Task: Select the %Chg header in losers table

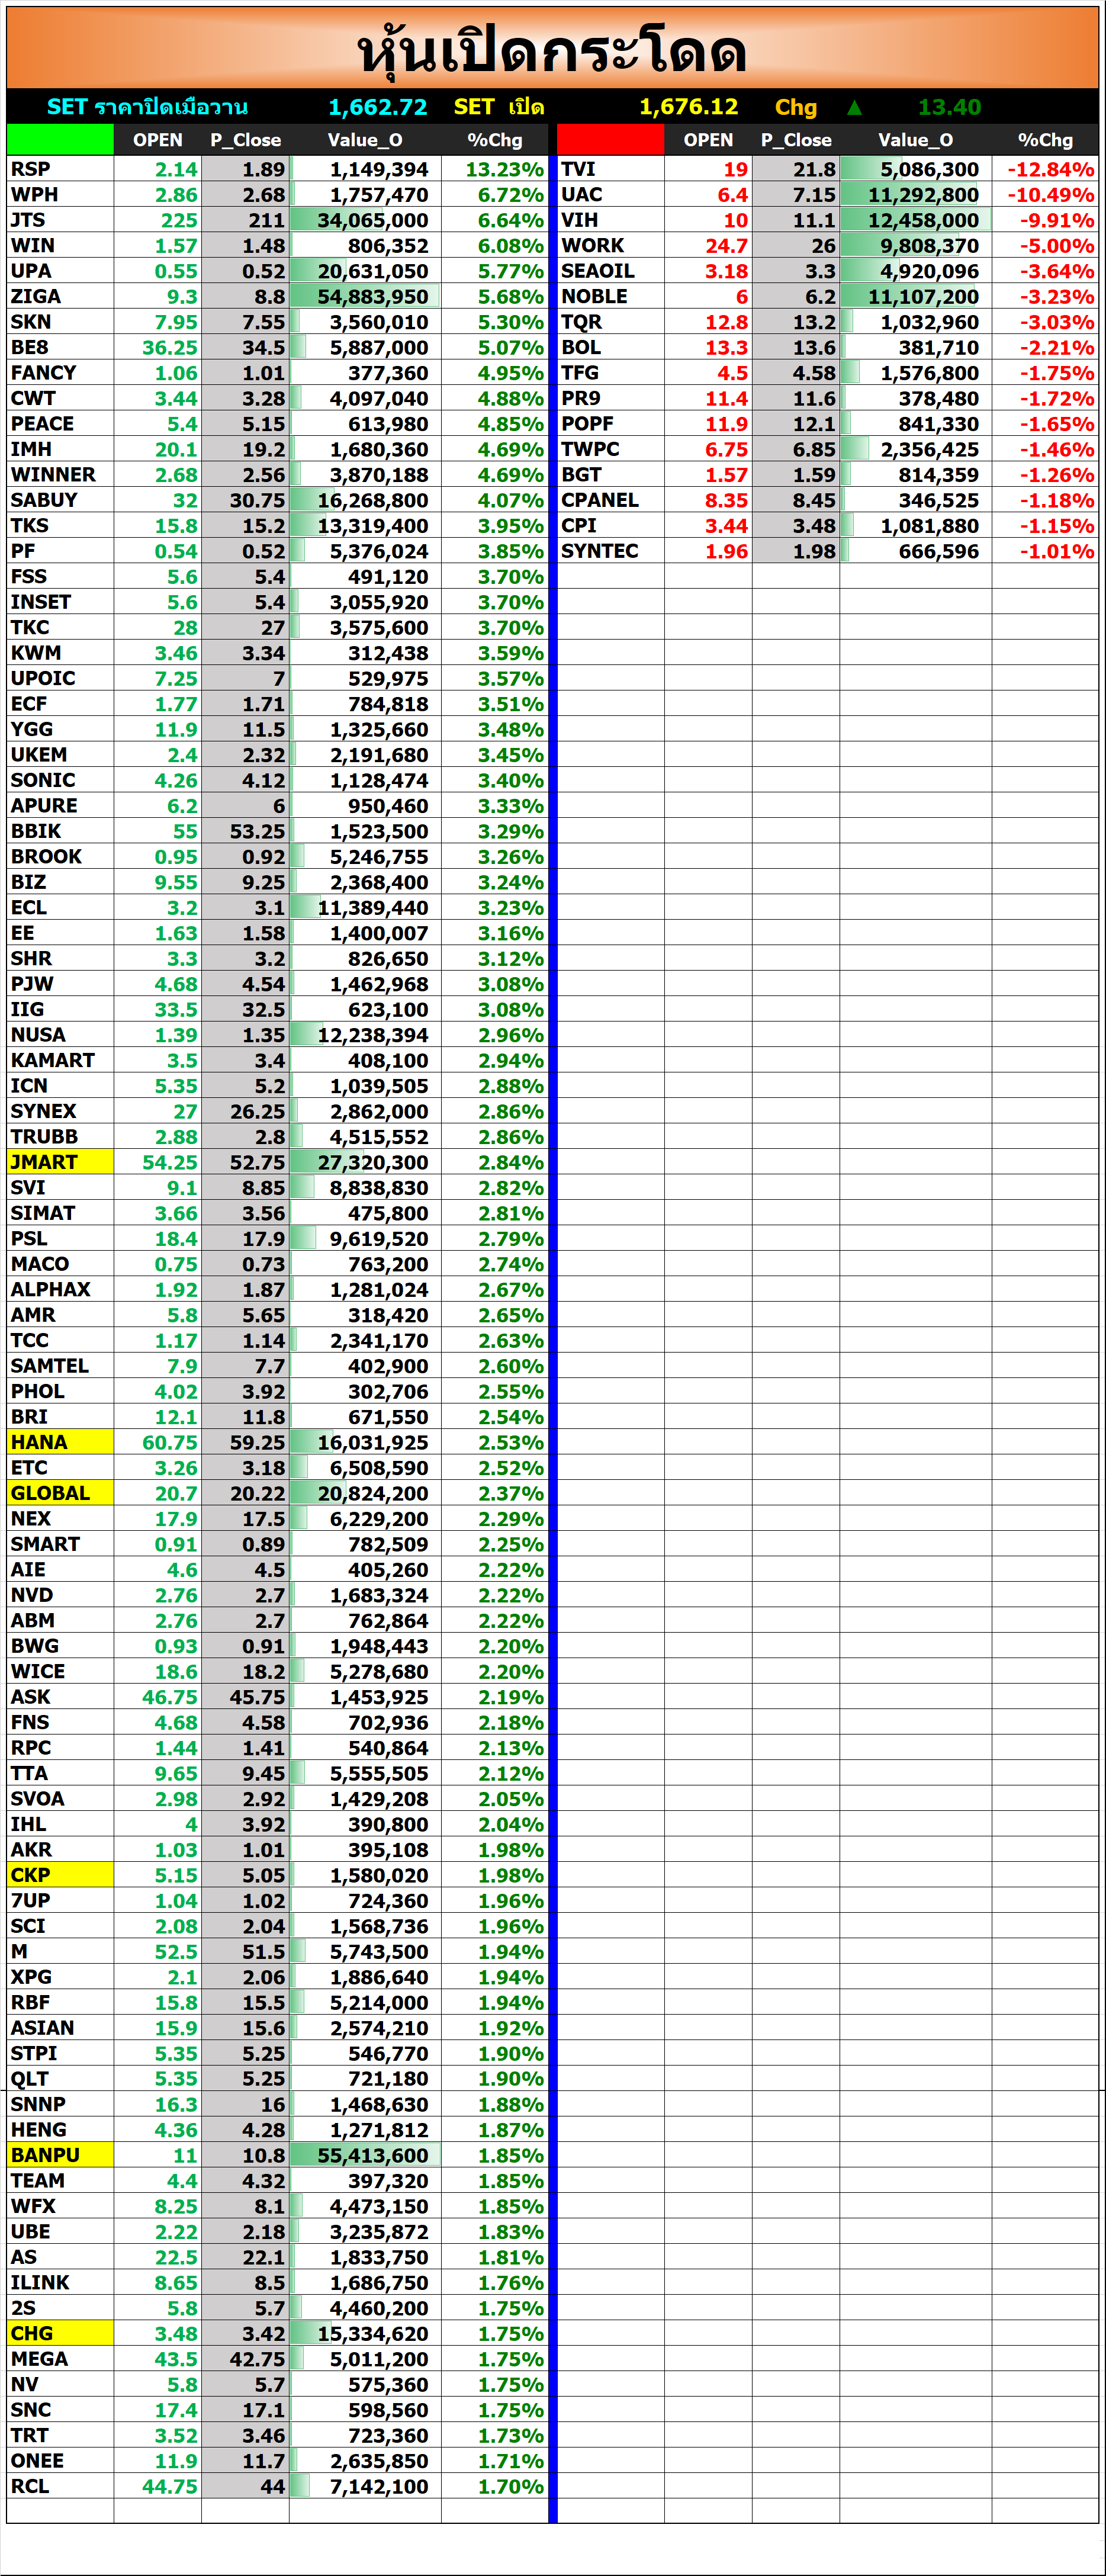Action: [x=1045, y=140]
